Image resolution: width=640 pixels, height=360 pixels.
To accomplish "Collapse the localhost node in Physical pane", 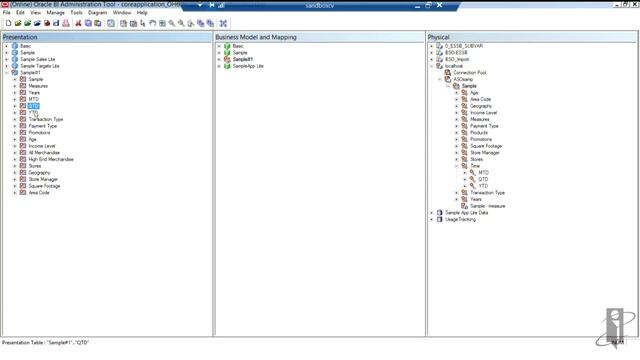I will 431,66.
